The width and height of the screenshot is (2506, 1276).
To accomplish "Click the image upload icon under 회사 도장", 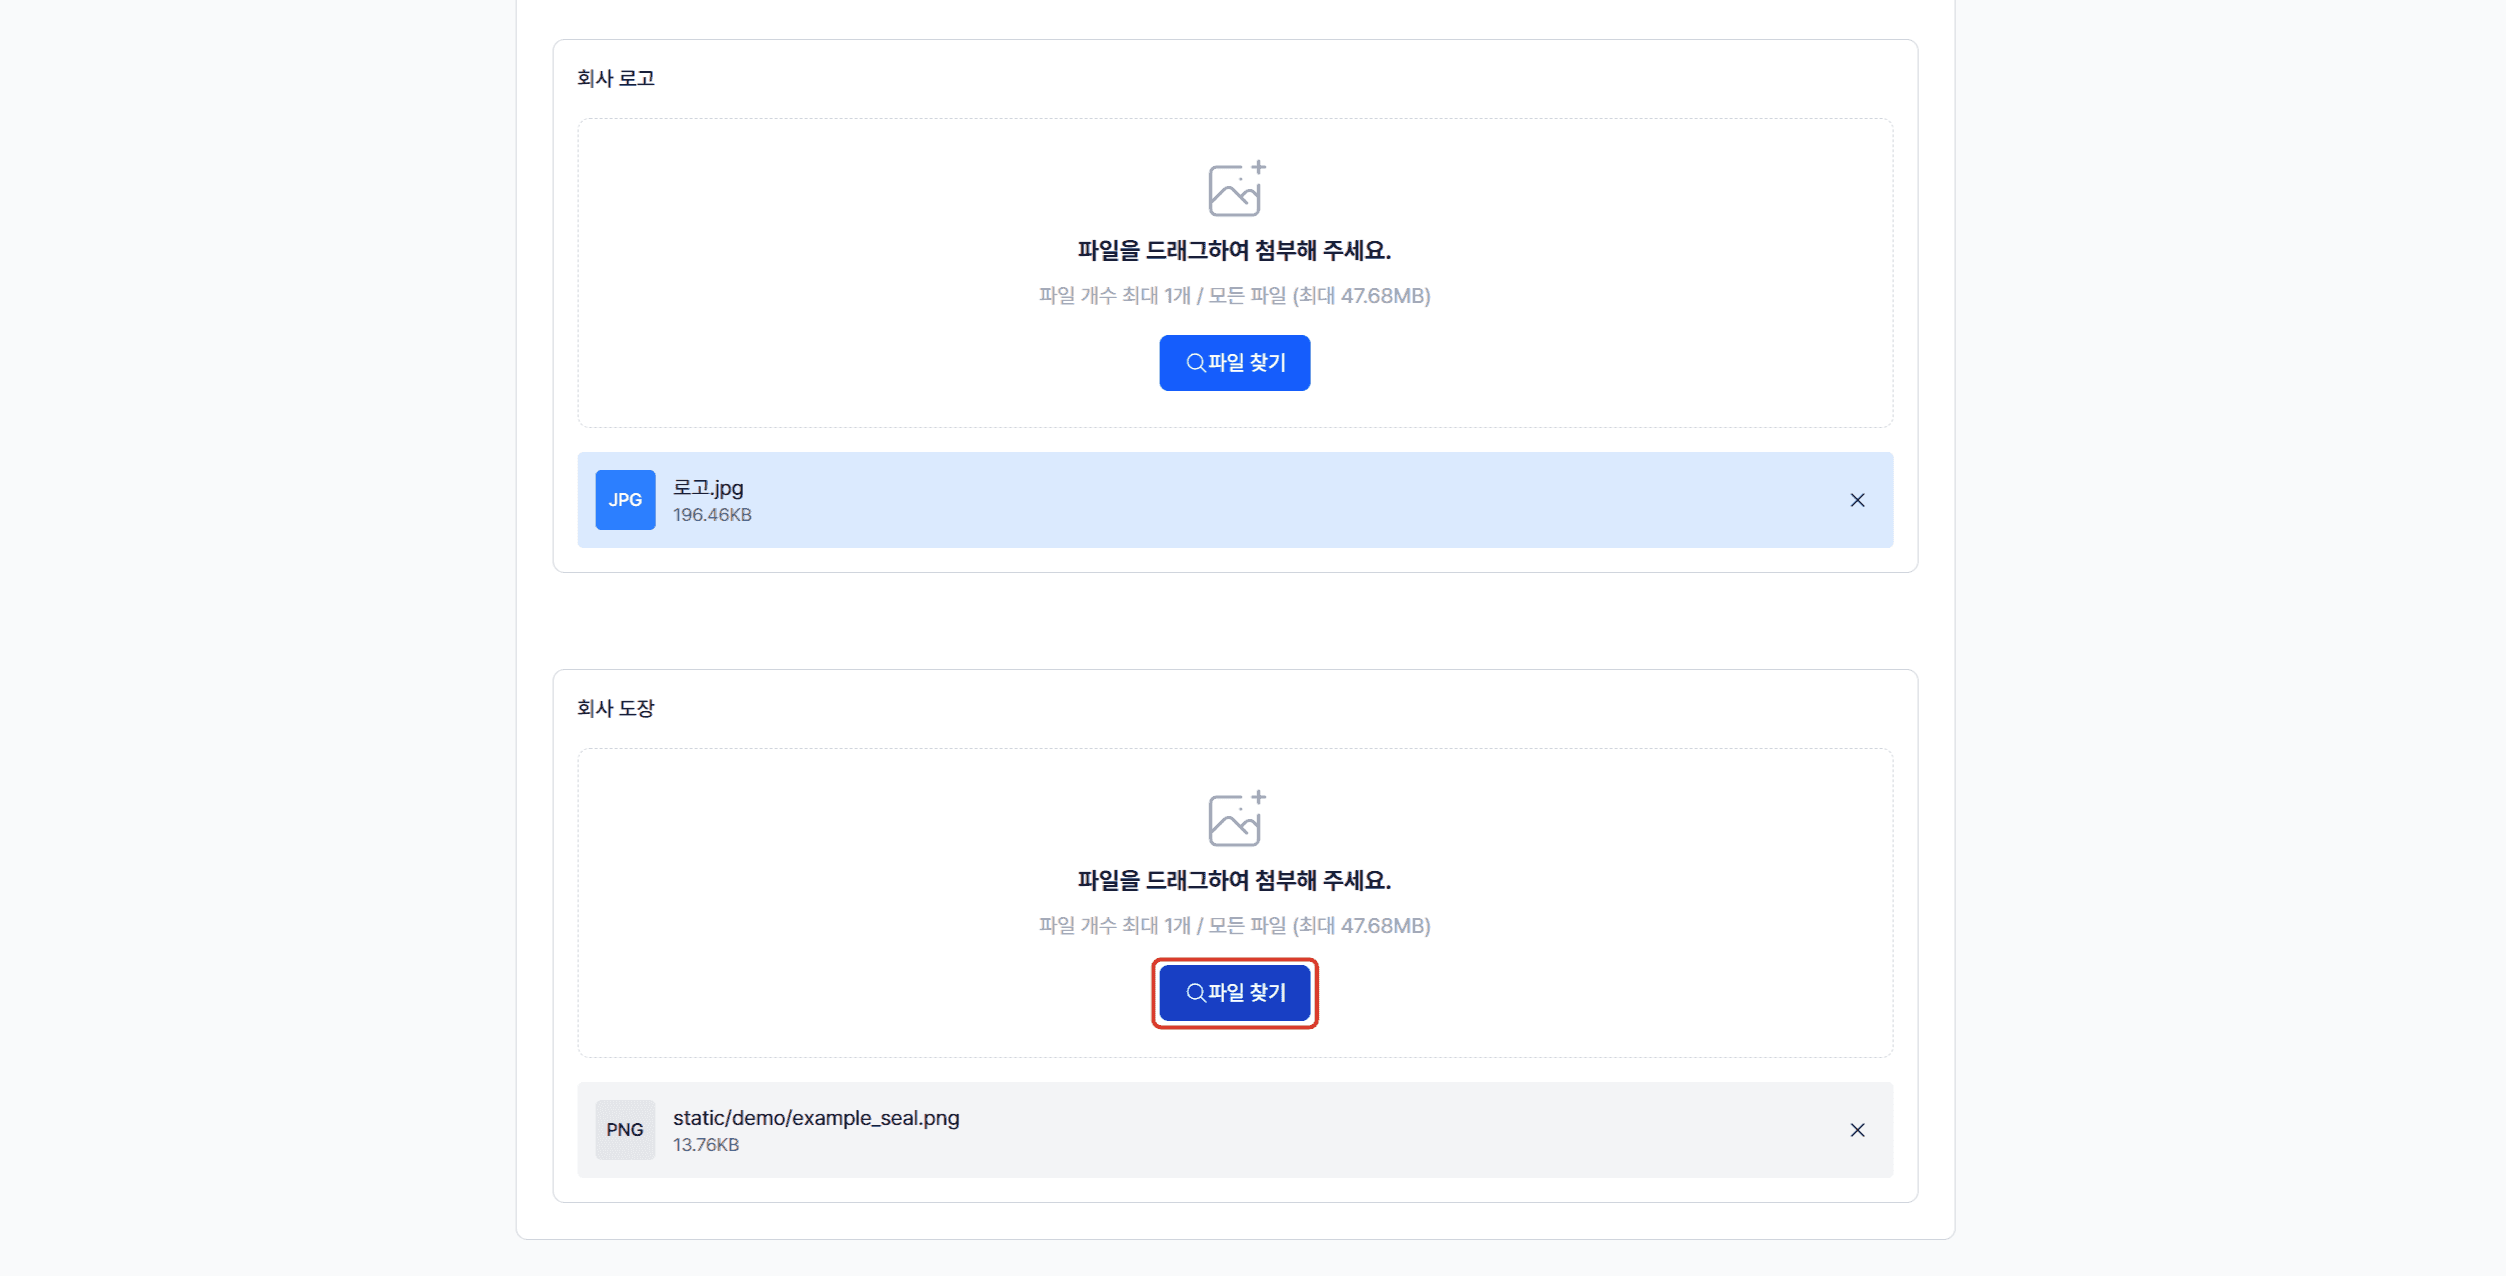I will click(x=1236, y=818).
